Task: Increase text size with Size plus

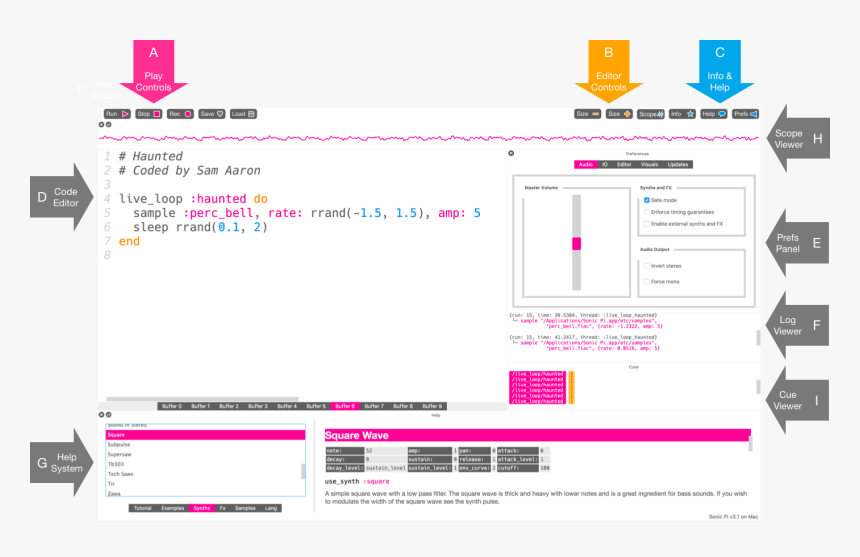Action: (x=619, y=114)
